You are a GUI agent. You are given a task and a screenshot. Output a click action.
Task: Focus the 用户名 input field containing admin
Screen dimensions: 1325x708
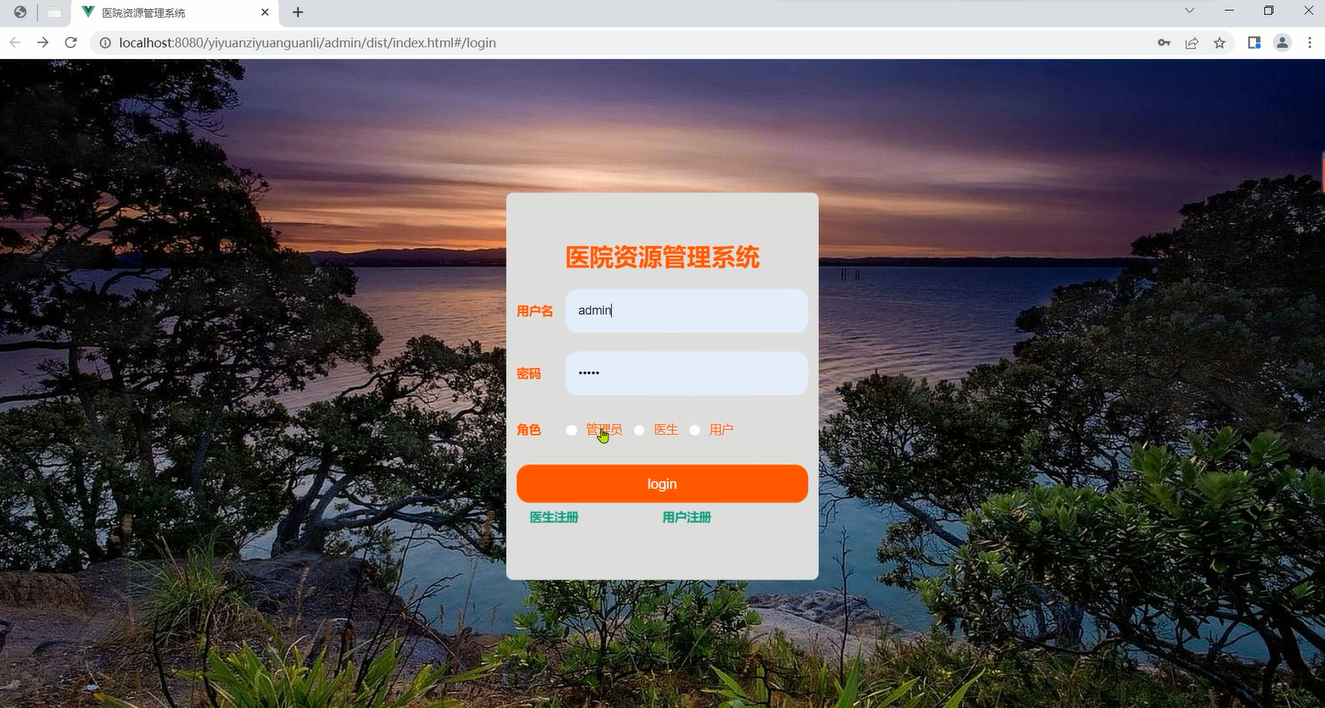point(686,311)
